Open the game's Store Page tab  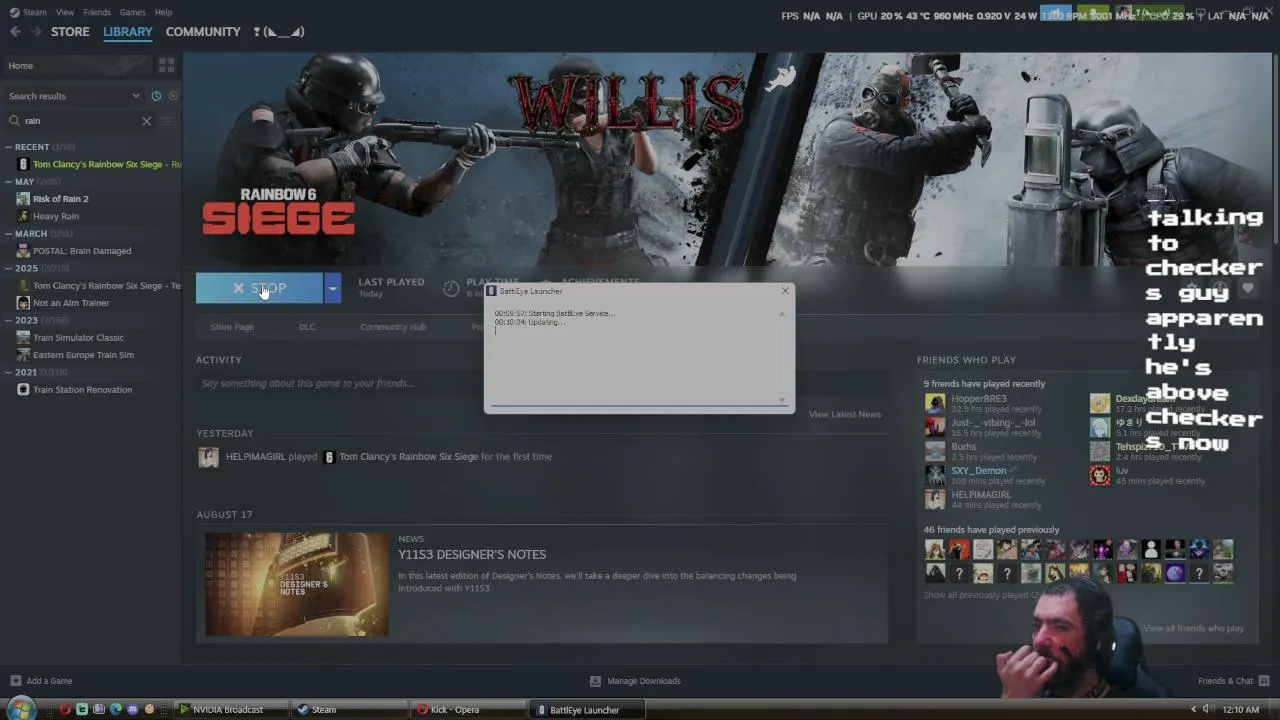click(232, 327)
